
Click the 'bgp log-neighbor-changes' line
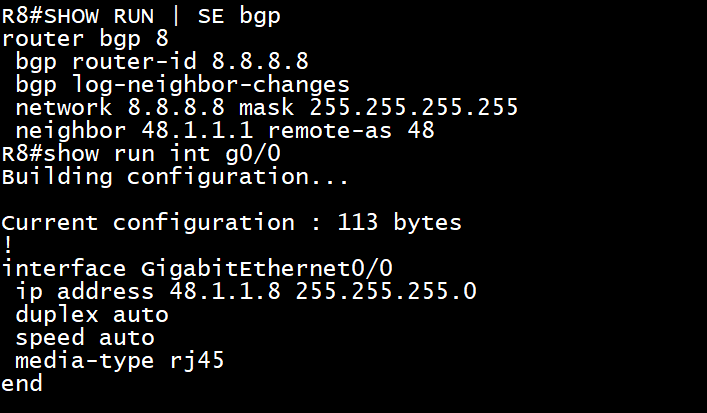(183, 85)
